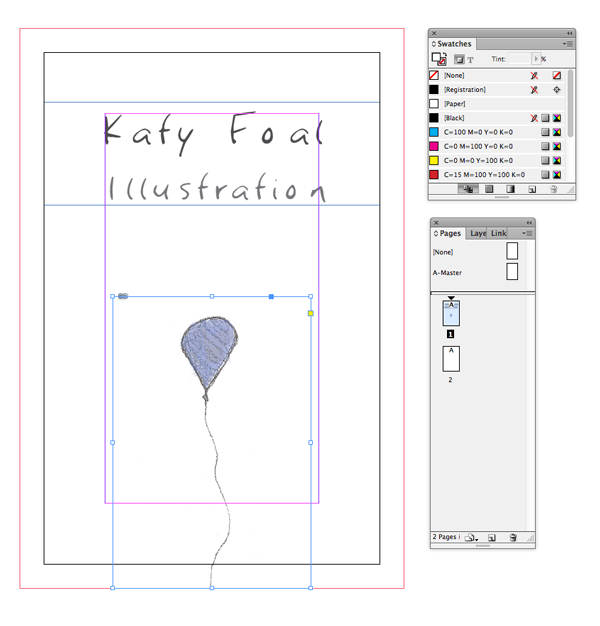Click the balloon illustration on the page

209,358
